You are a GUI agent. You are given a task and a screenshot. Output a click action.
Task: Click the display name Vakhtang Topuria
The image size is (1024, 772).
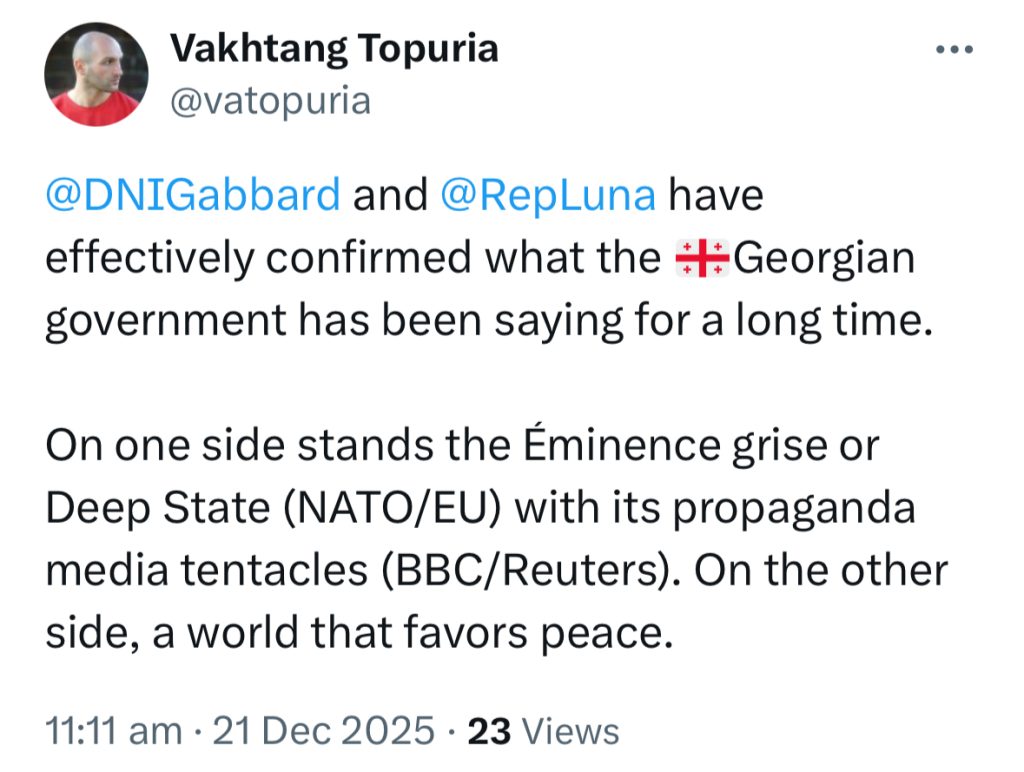coord(334,48)
